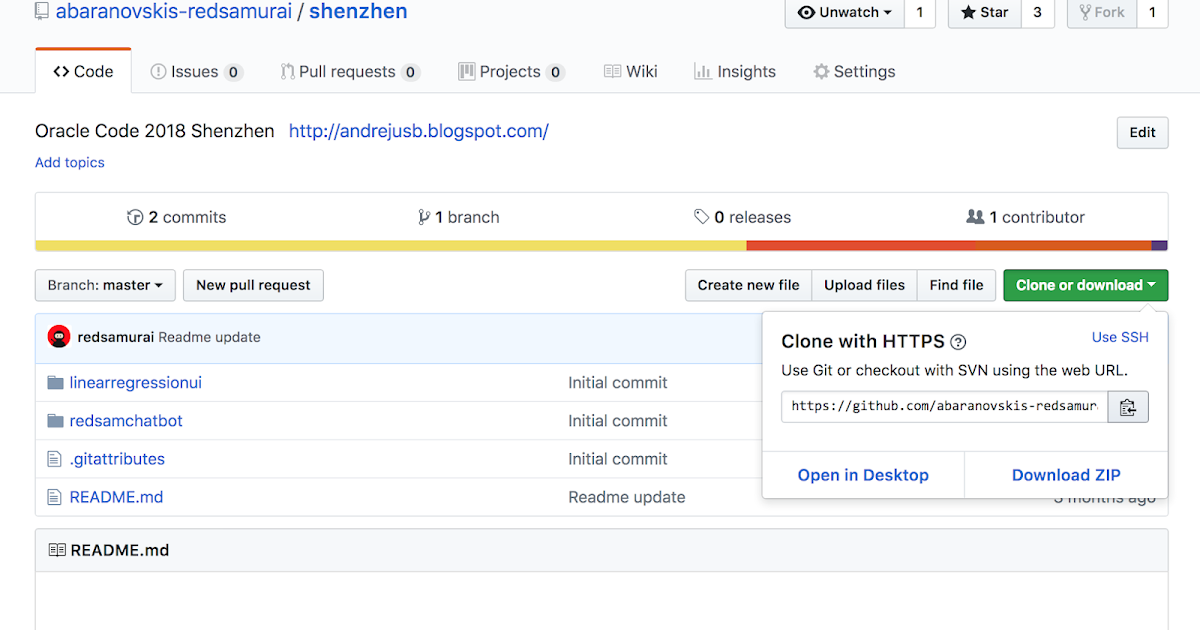Open the Clone or download dropdown
1200x630 pixels.
1085,285
